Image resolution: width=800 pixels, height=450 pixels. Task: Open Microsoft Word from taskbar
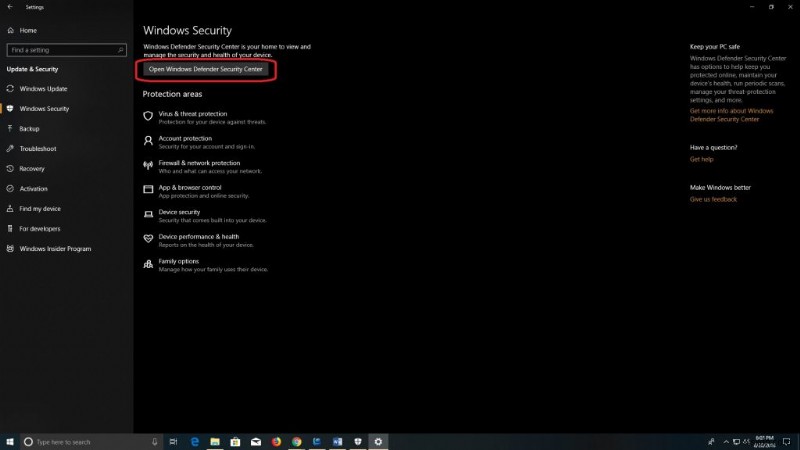point(337,442)
